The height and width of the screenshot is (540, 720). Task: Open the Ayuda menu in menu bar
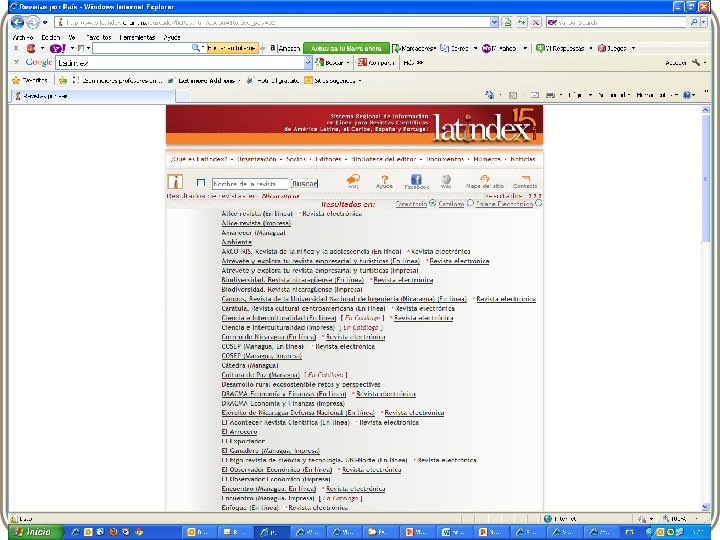tap(172, 37)
